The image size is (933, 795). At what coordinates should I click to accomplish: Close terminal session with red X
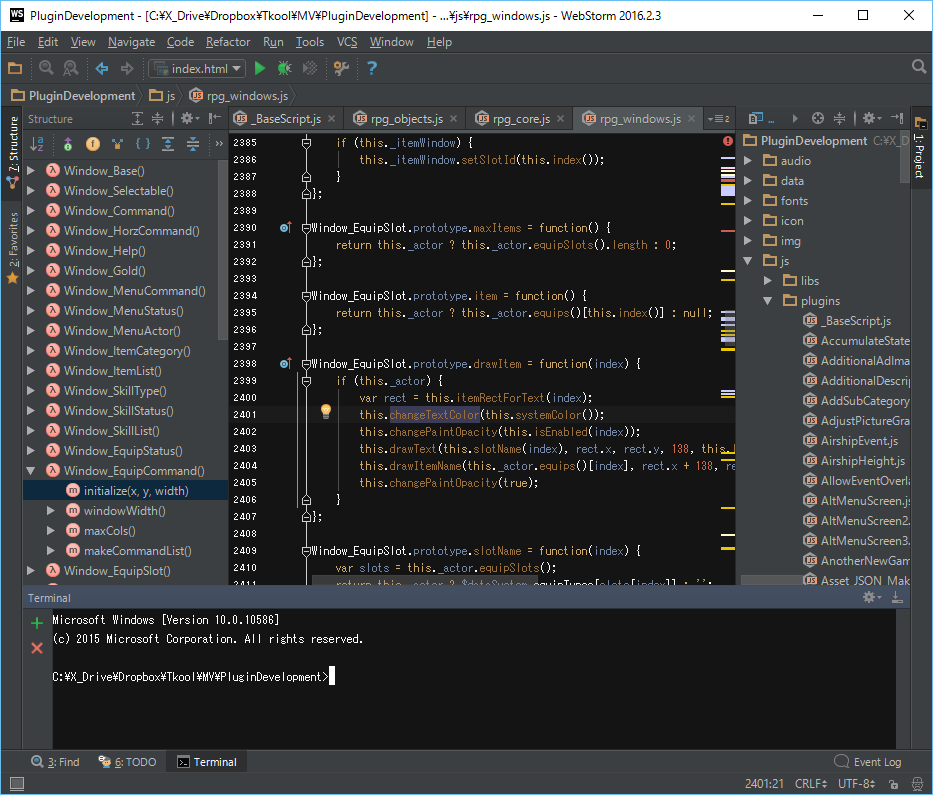pyautogui.click(x=37, y=648)
